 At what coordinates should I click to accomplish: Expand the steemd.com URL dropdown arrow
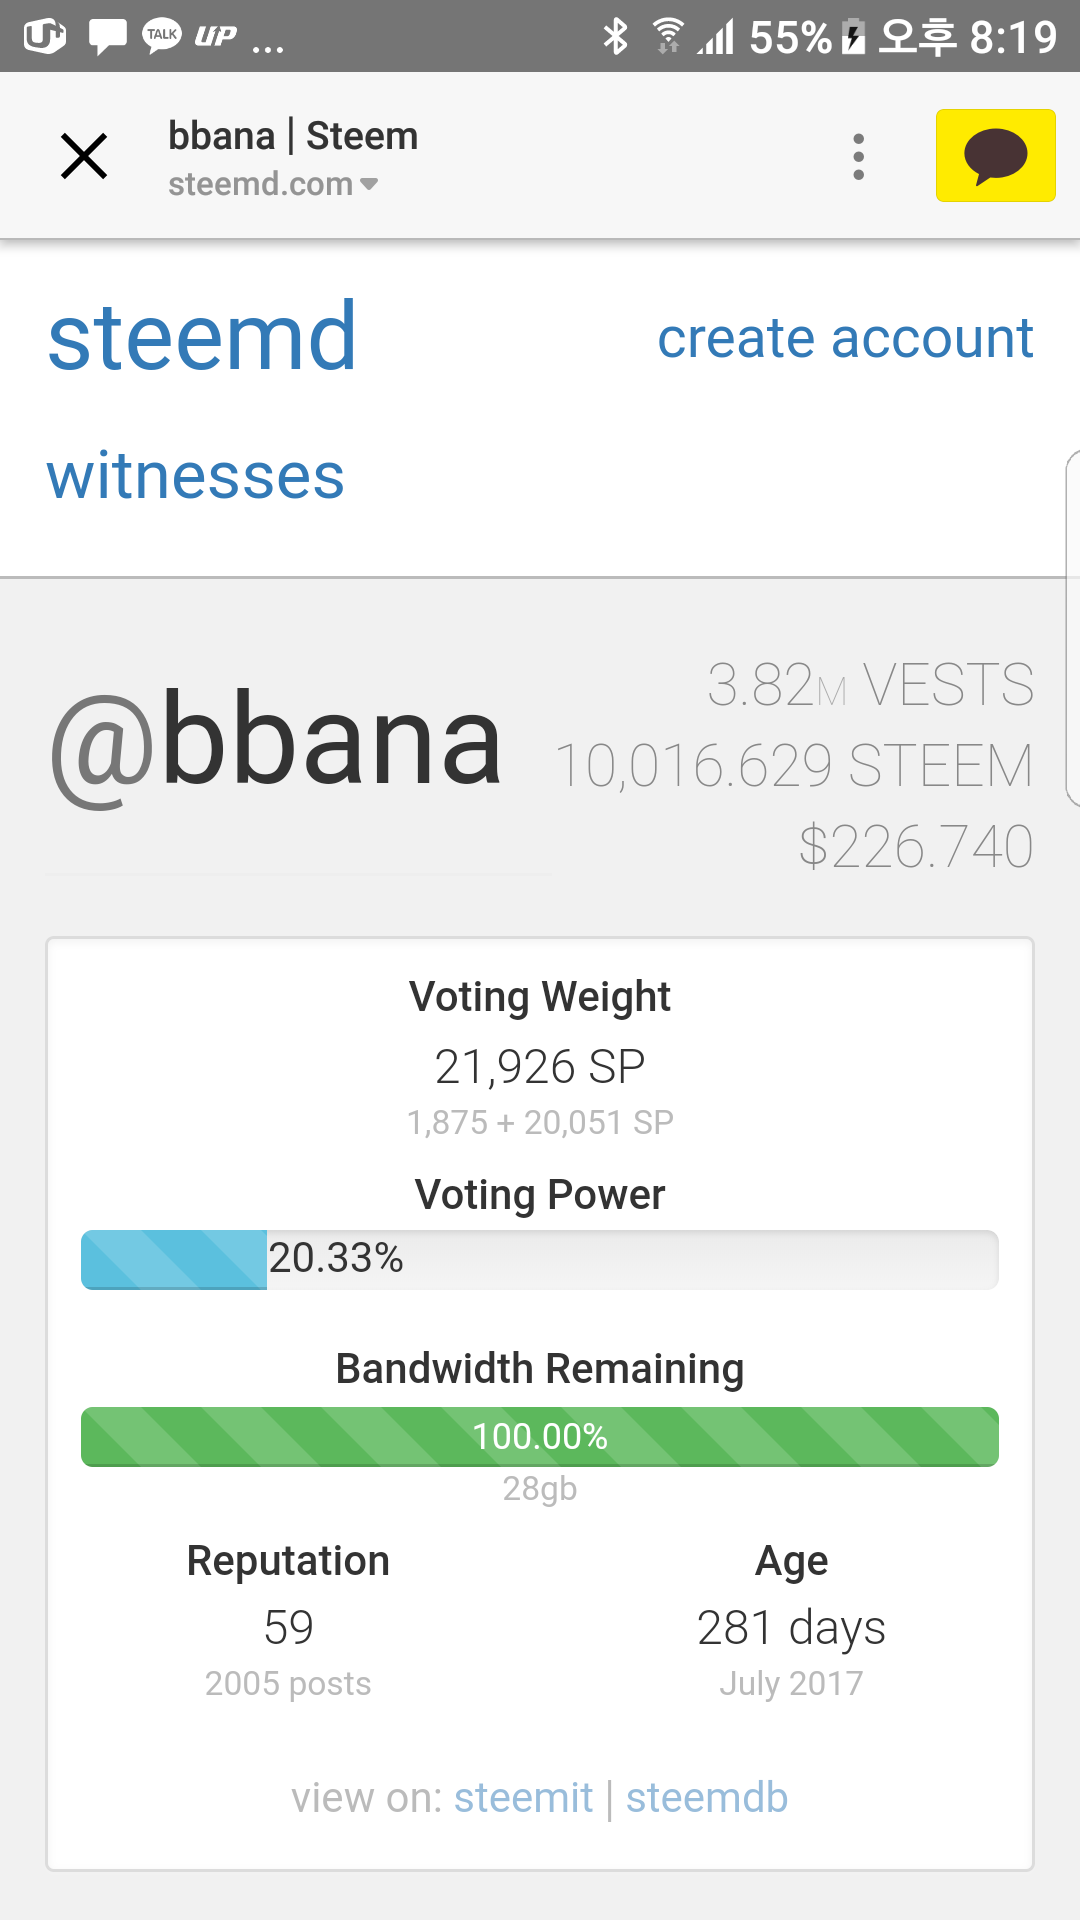[369, 184]
